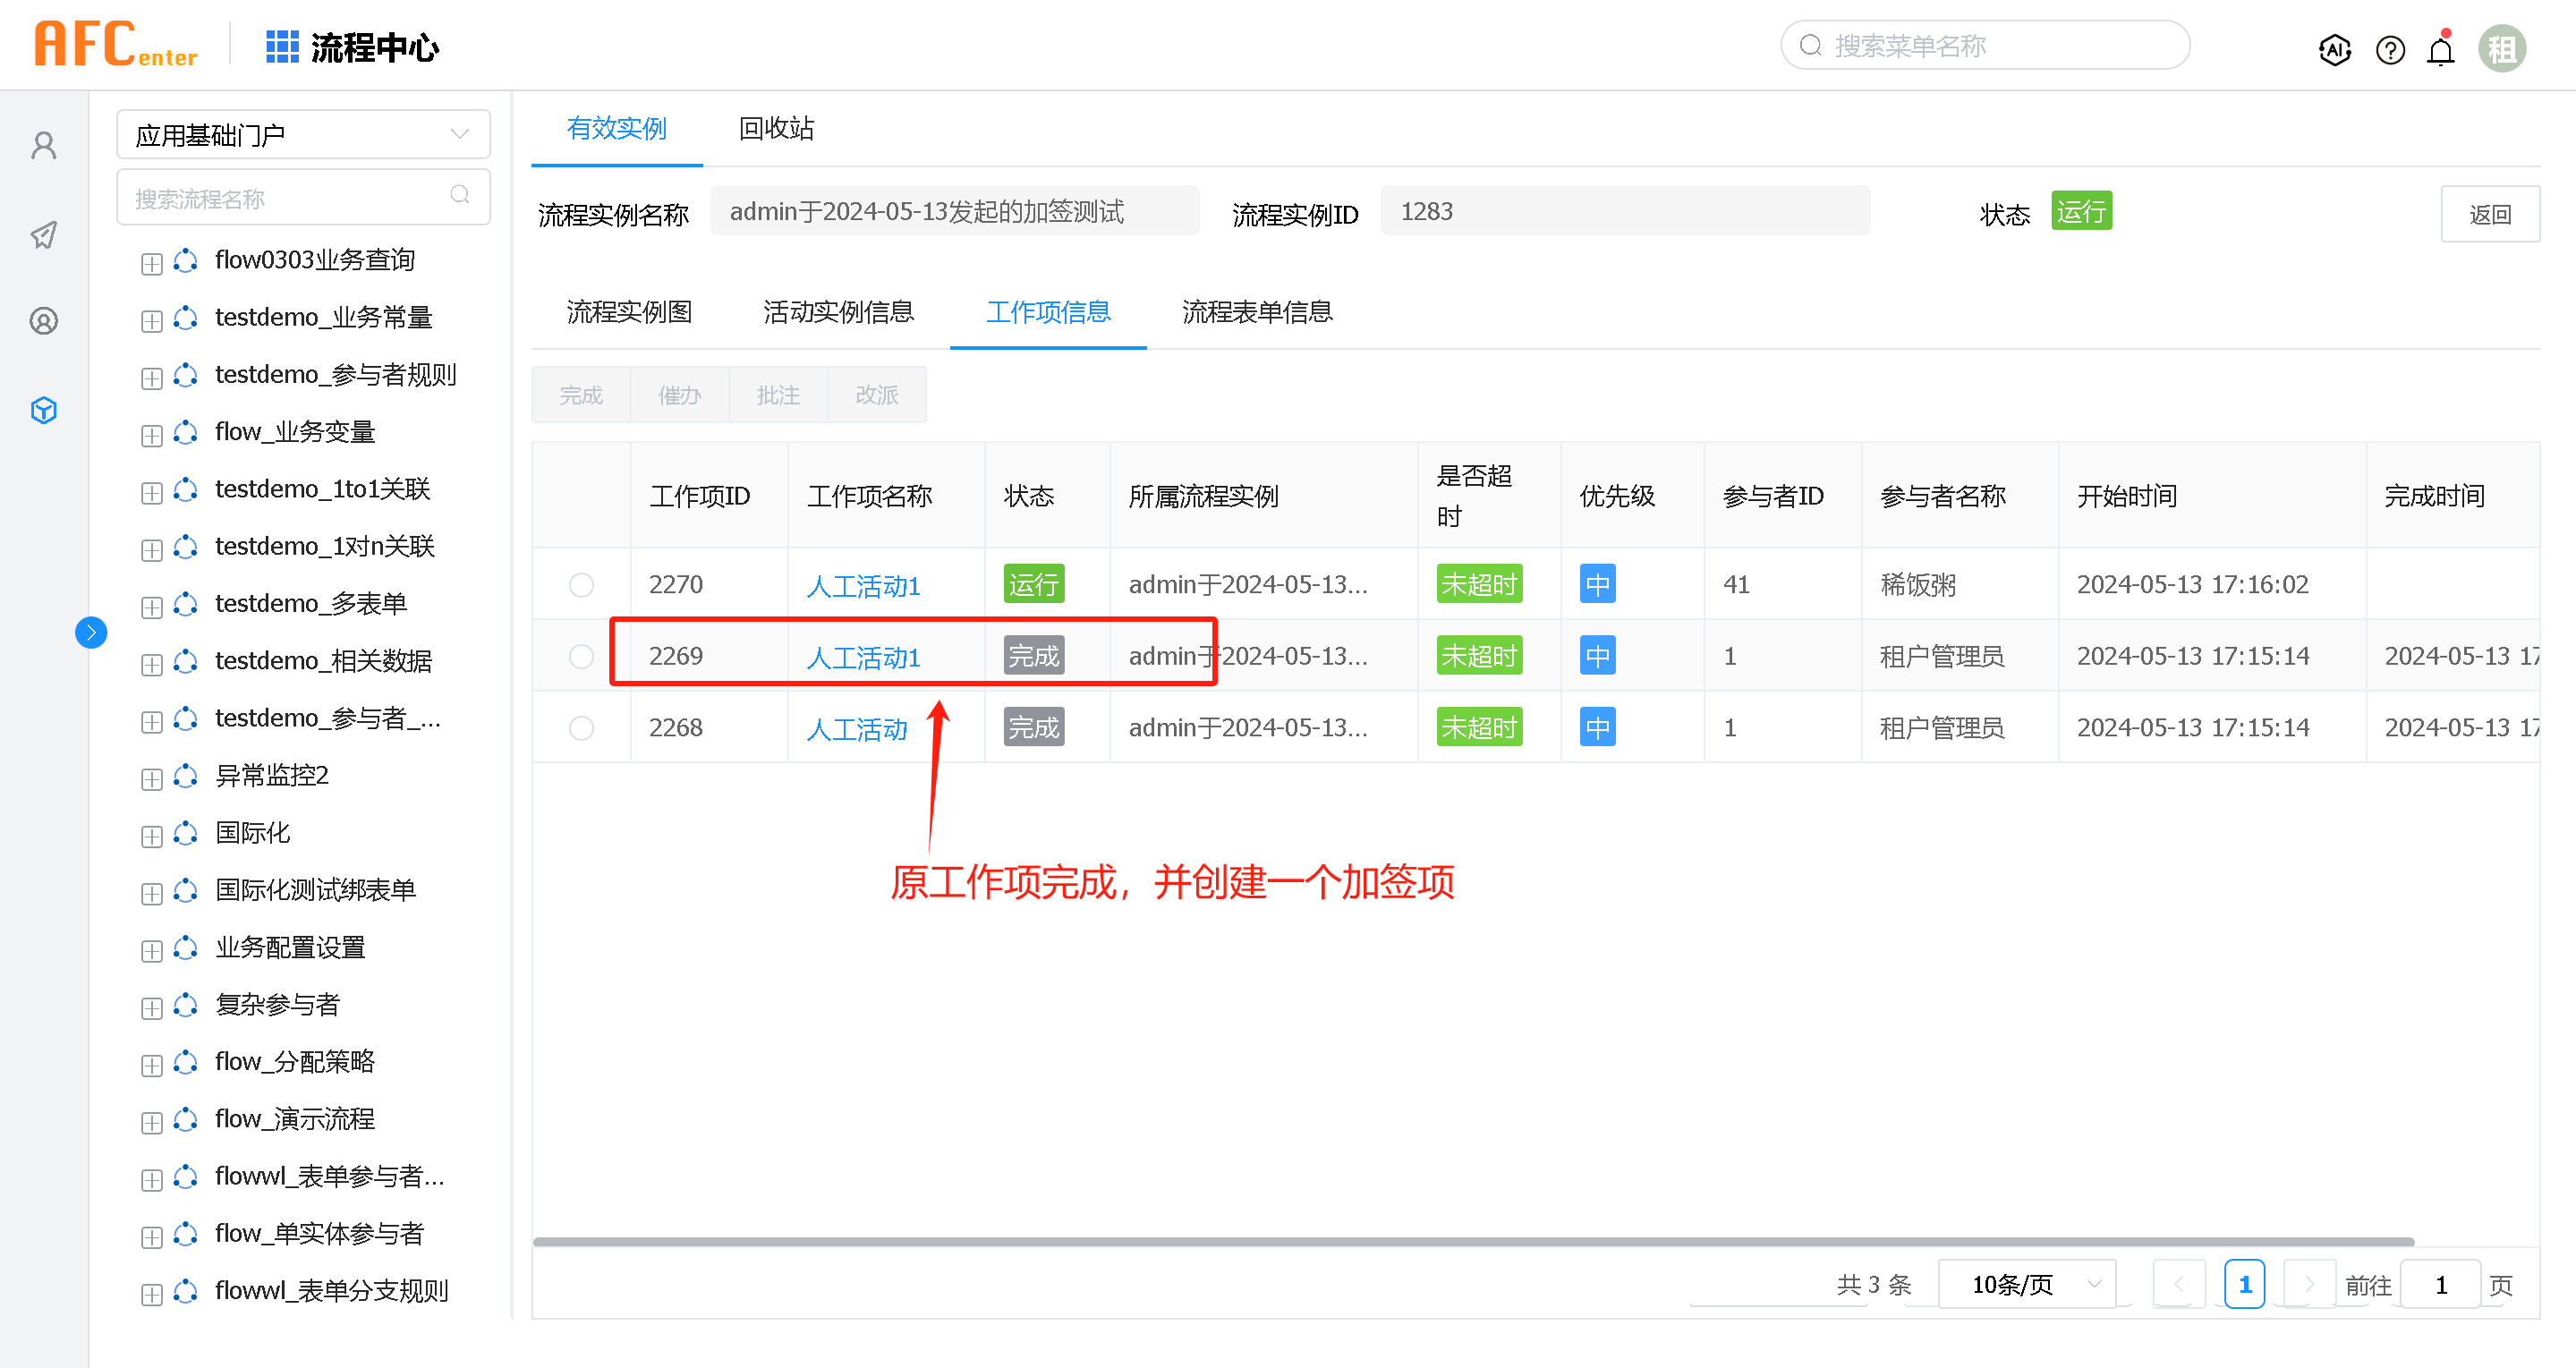2576x1368 pixels.
Task: Open the app grid icon beside 流程中心
Action: (282, 47)
